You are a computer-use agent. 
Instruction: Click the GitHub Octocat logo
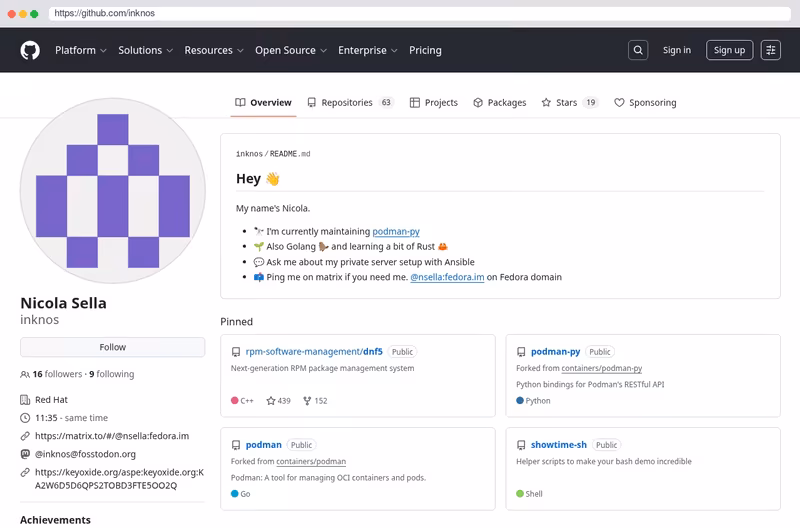pyautogui.click(x=30, y=51)
